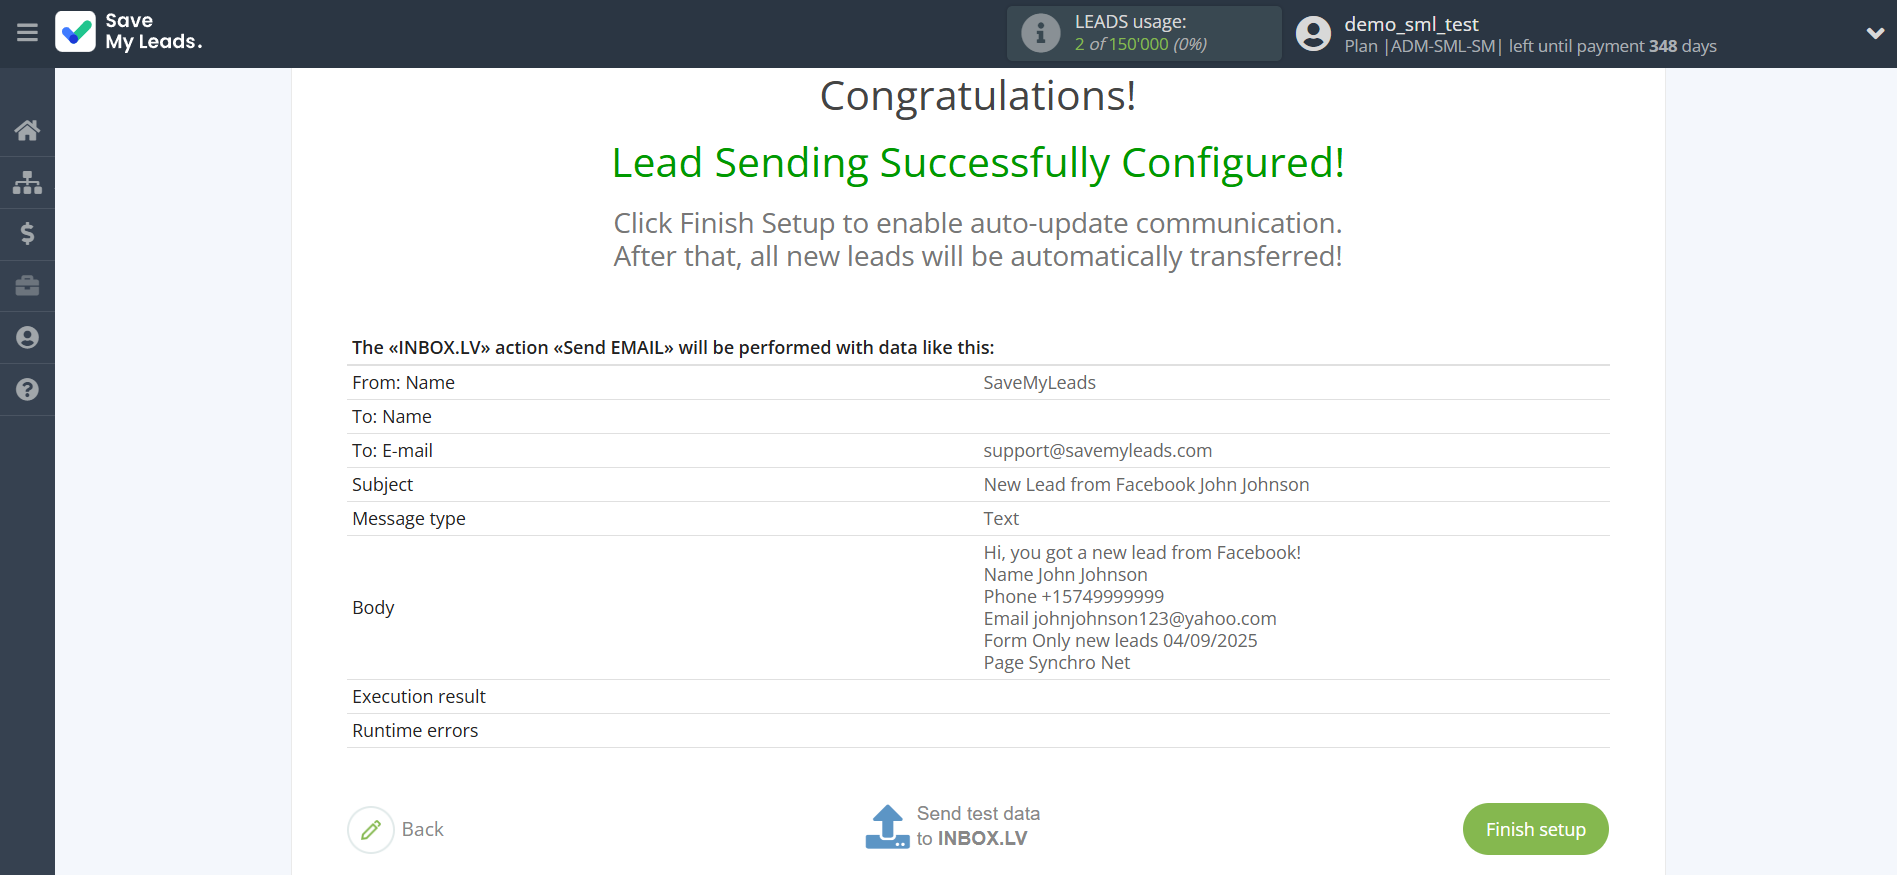Click the upload test data icon
This screenshot has height=875, width=1897.
click(887, 827)
